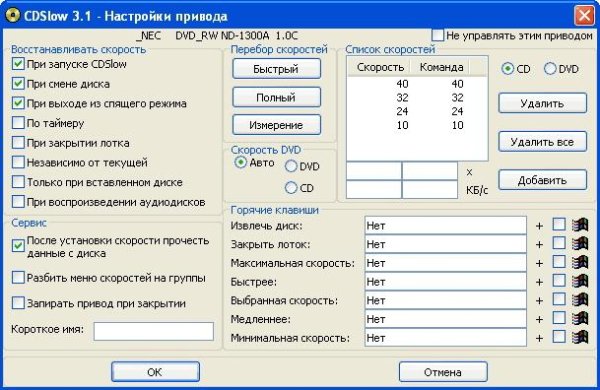Tick Win-key checkbox for Закрыть лоток

559,243
